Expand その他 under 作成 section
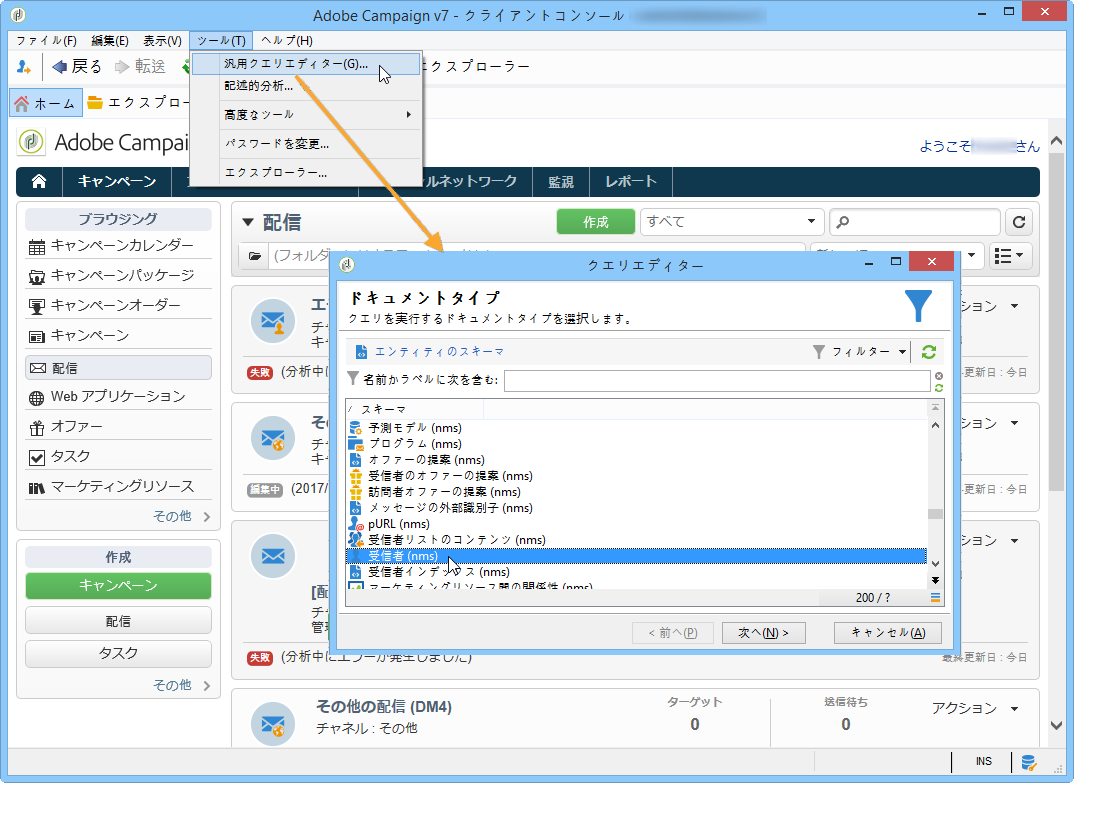Image resolution: width=1112 pixels, height=819 pixels. pyautogui.click(x=182, y=685)
